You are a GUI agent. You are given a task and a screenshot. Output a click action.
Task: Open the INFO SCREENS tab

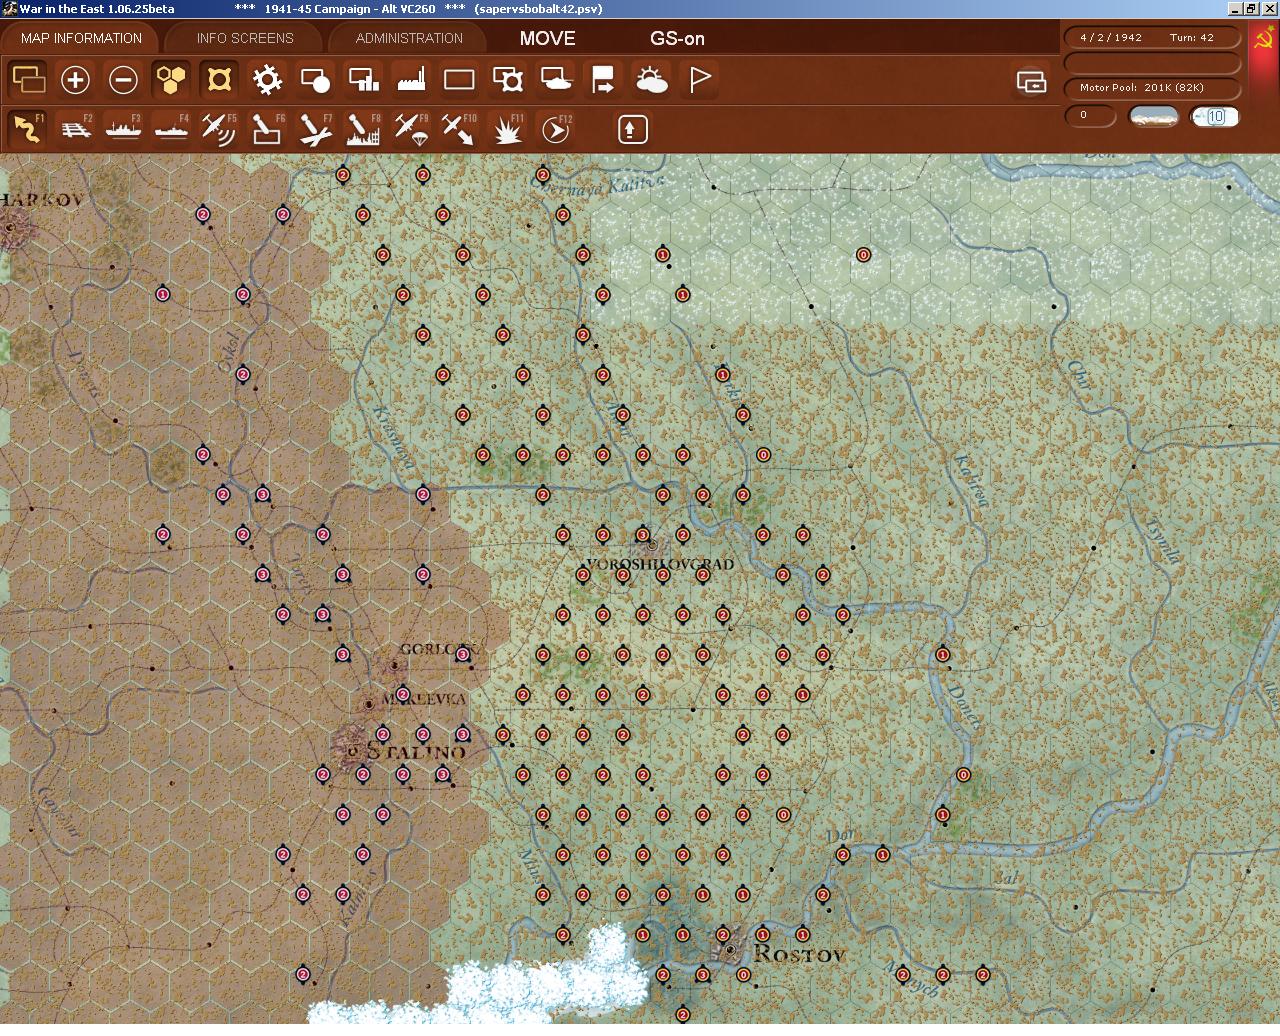pyautogui.click(x=245, y=38)
